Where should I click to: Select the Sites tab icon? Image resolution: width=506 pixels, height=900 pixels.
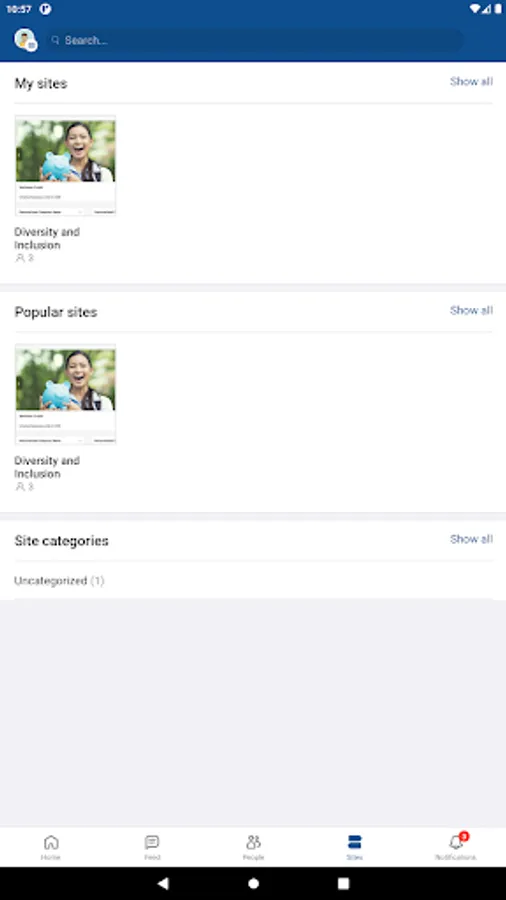coord(355,842)
